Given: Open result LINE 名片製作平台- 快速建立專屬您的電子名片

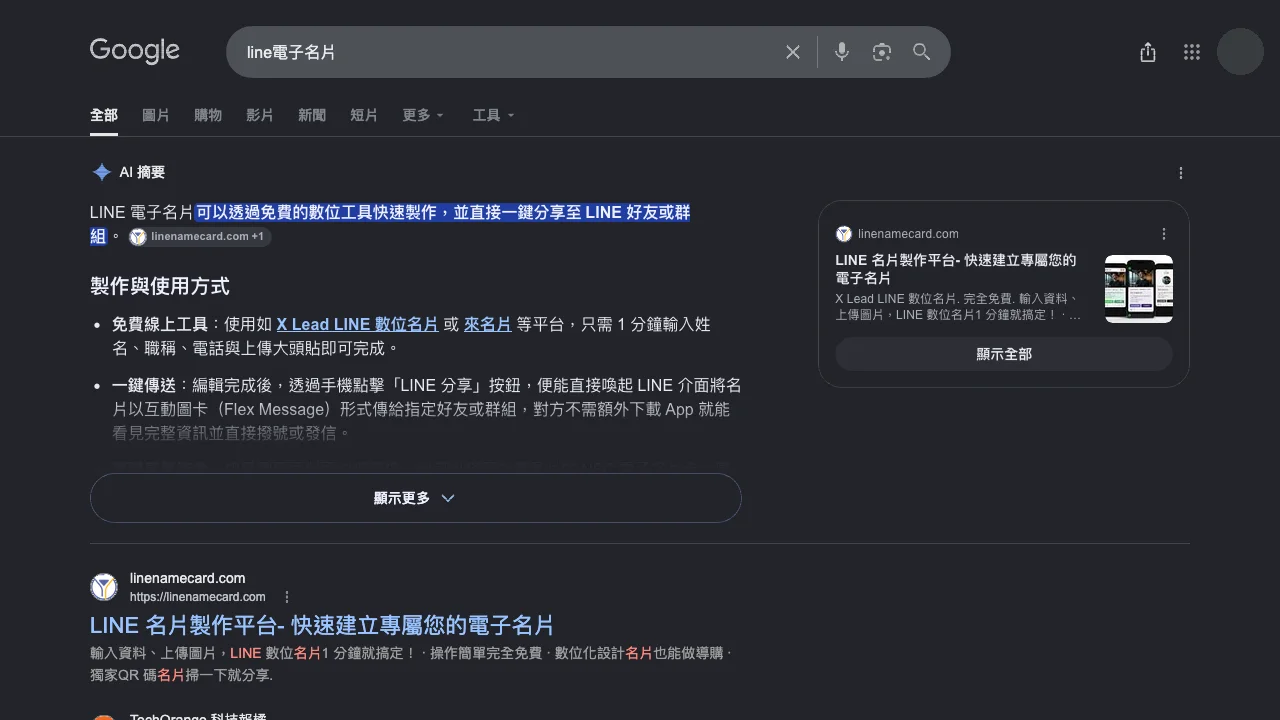Looking at the screenshot, I should click(322, 625).
